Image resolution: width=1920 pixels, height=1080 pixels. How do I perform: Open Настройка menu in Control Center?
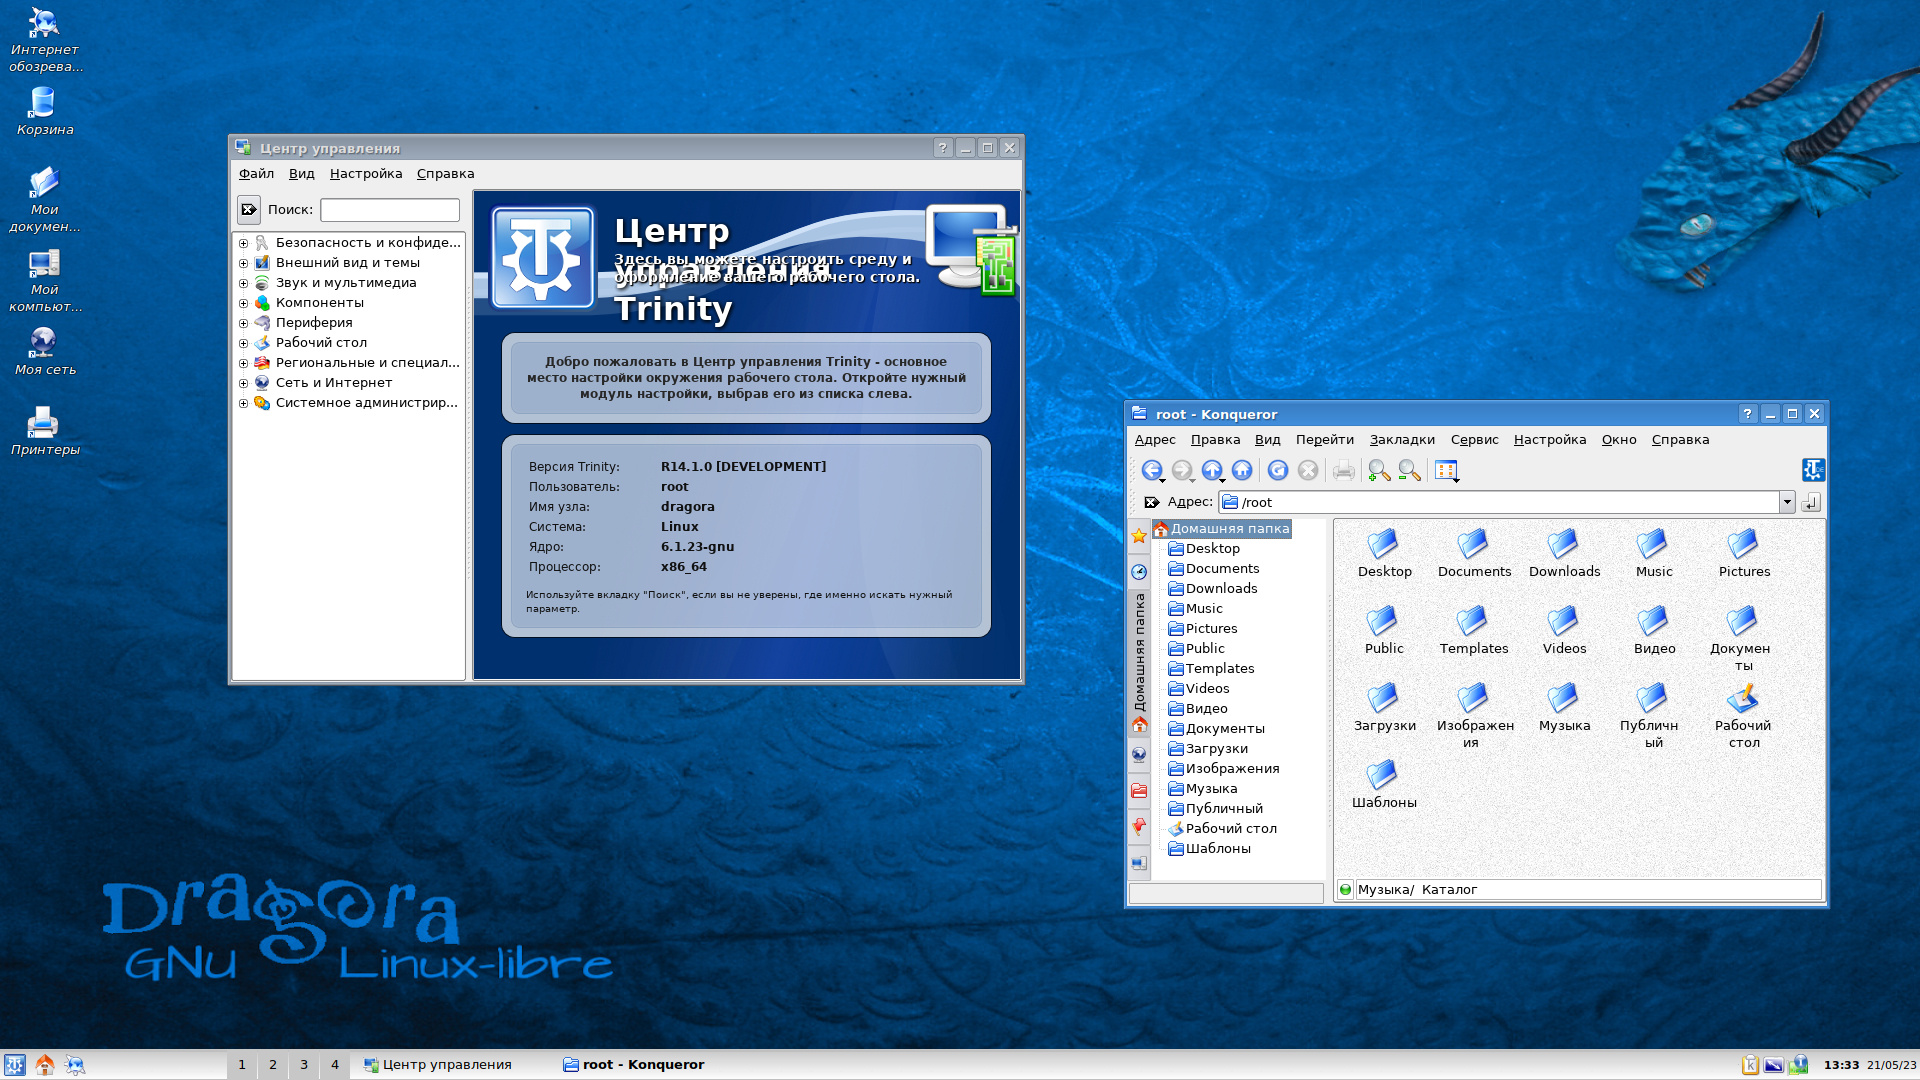click(x=366, y=174)
